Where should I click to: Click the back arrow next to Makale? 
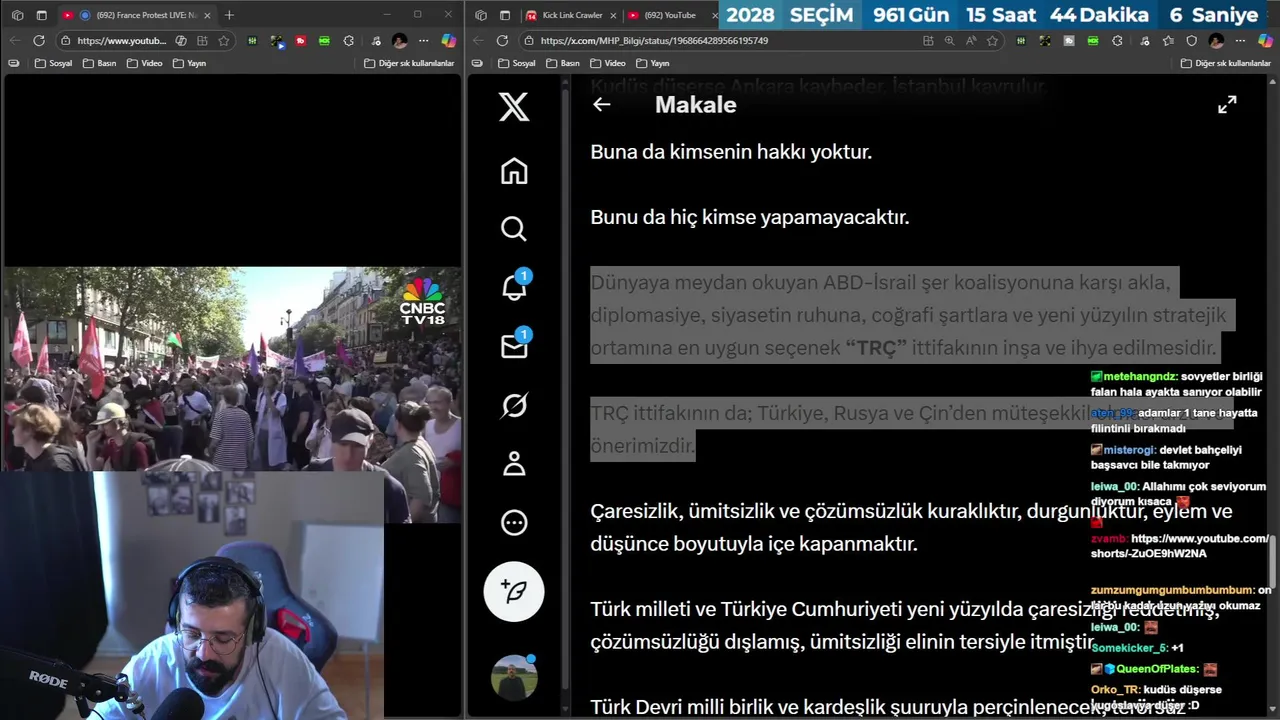tap(601, 104)
